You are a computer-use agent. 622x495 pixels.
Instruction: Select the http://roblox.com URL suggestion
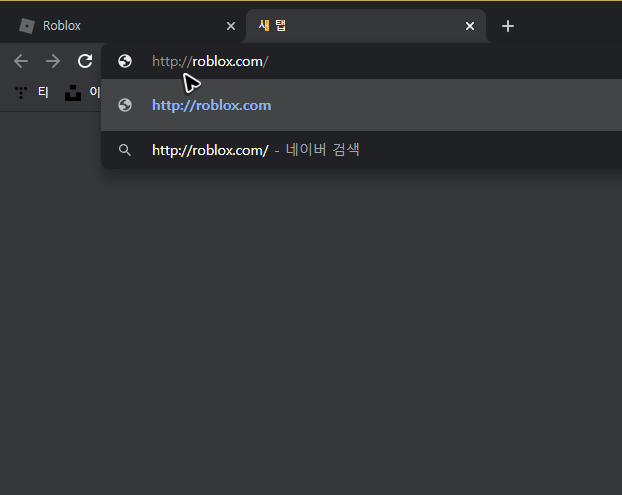tap(361, 105)
